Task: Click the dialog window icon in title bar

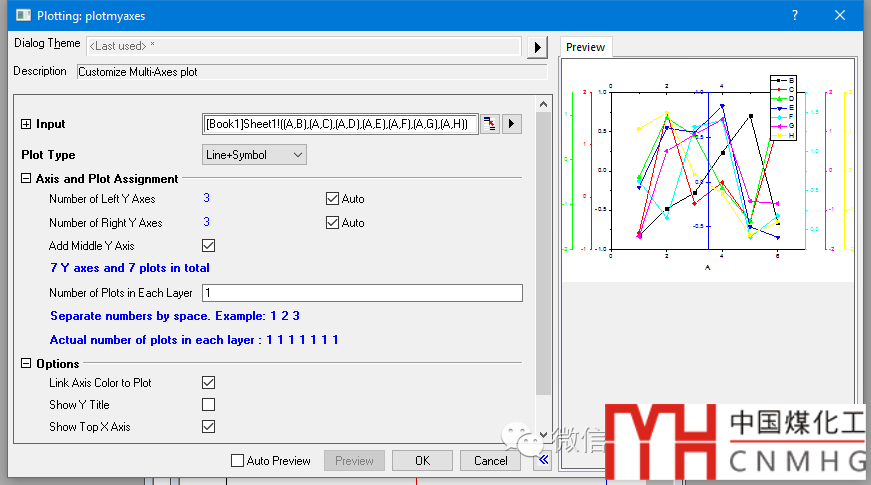Action: click(x=22, y=15)
